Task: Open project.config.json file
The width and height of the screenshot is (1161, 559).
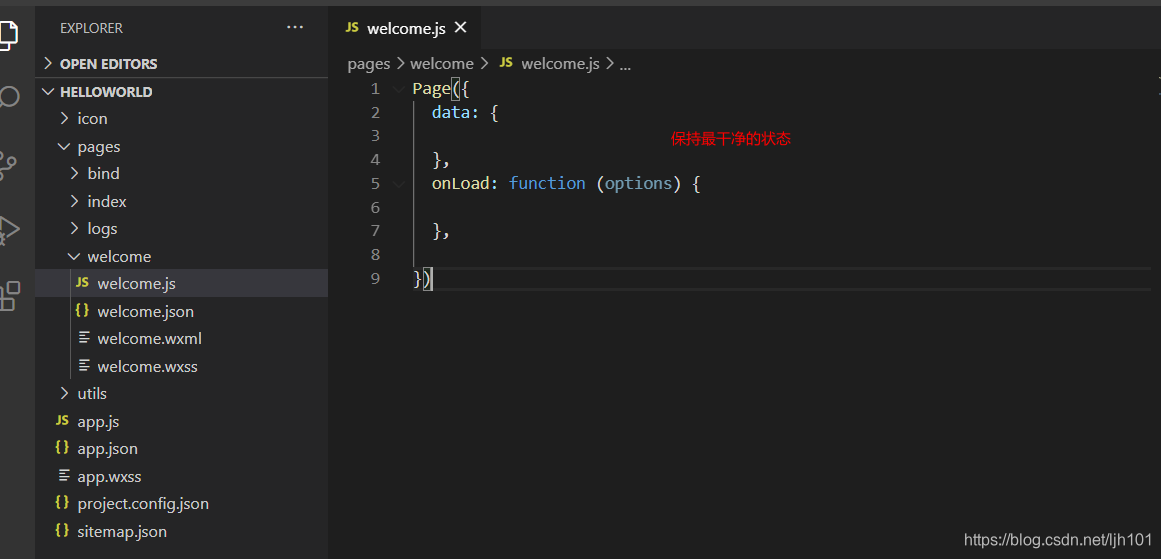Action: click(181, 503)
